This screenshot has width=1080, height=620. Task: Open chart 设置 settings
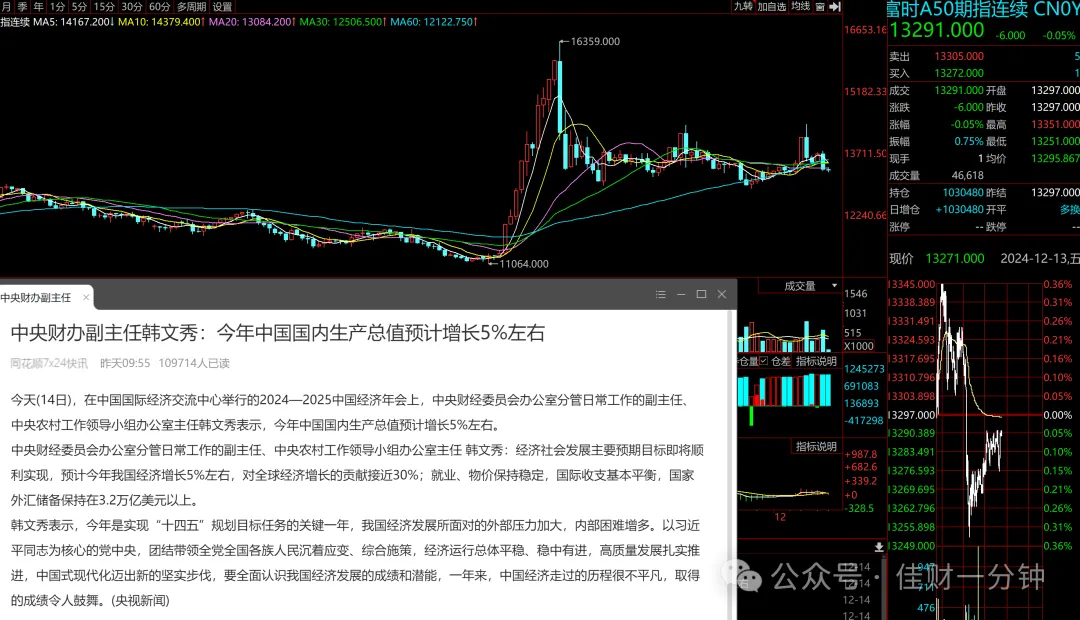tap(222, 6)
